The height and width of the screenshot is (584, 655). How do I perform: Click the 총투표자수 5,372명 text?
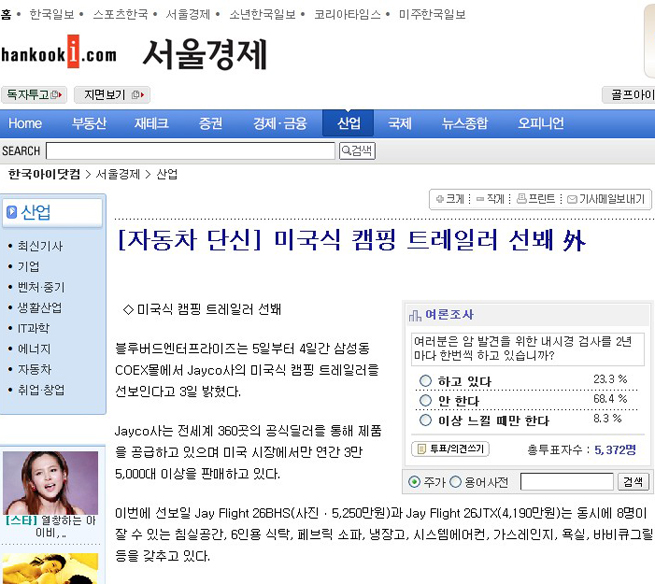pos(581,449)
